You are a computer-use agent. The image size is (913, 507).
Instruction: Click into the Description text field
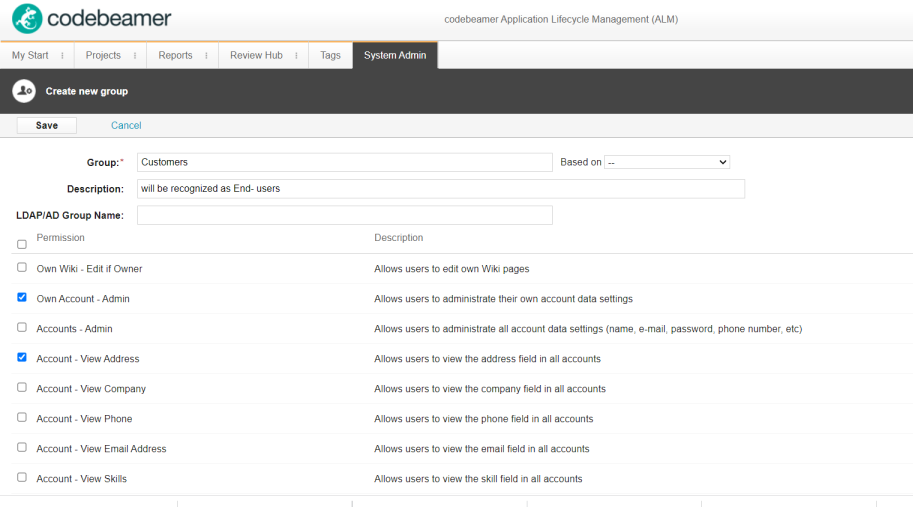440,189
